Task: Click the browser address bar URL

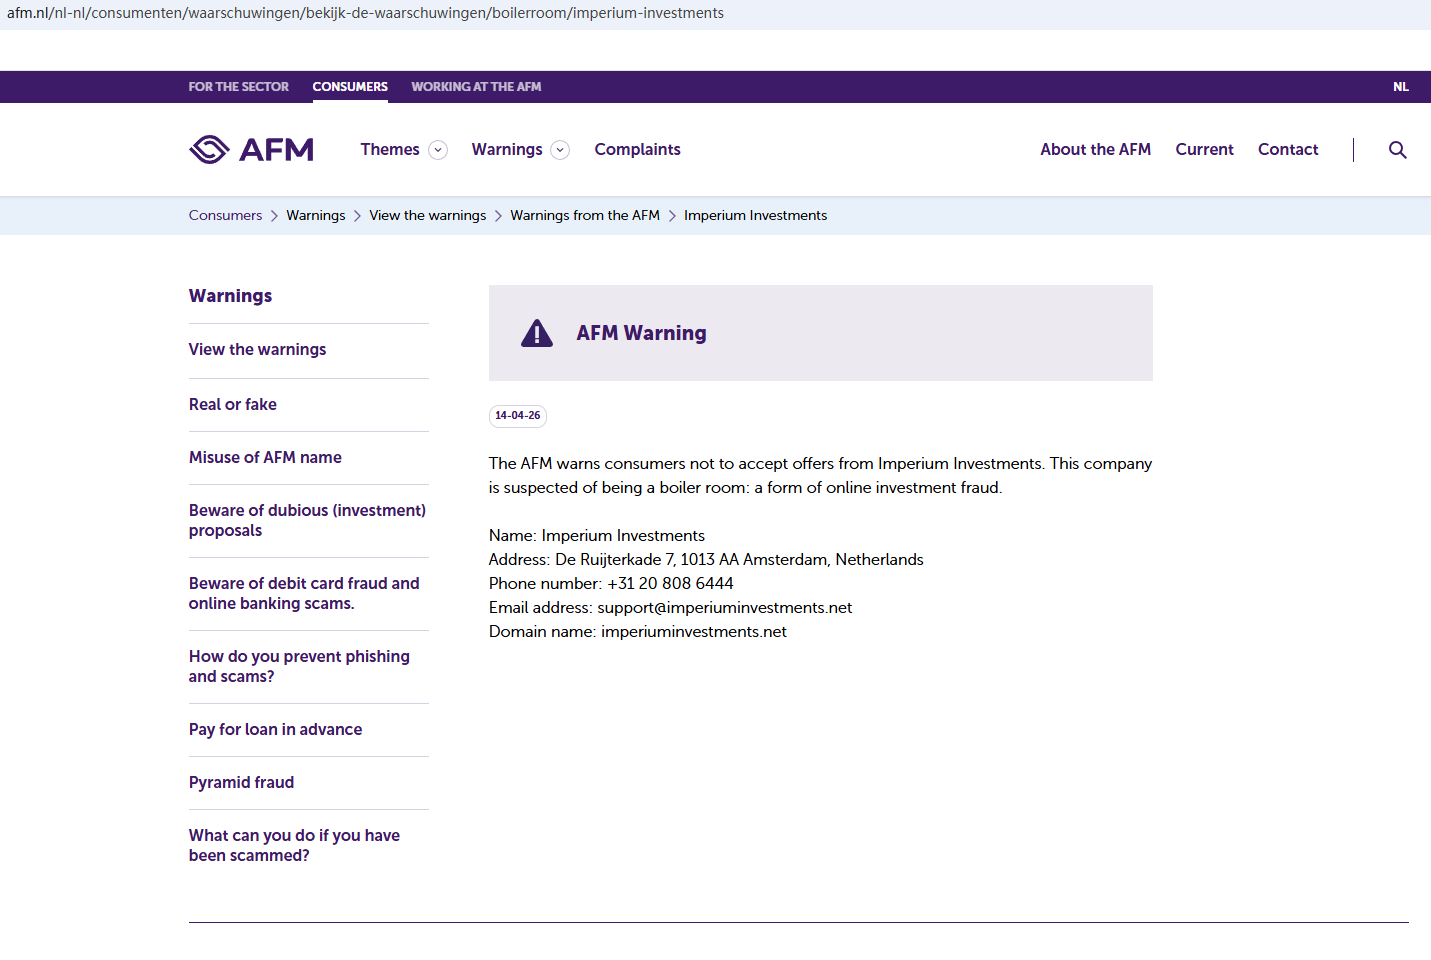Action: pos(365,13)
